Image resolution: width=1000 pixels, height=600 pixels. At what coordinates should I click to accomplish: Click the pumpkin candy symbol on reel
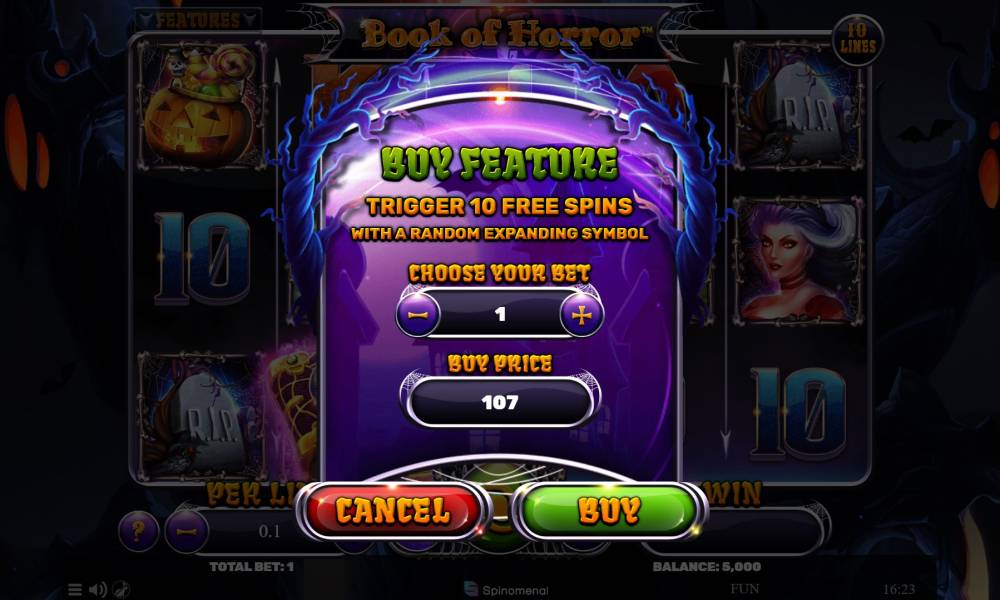202,105
